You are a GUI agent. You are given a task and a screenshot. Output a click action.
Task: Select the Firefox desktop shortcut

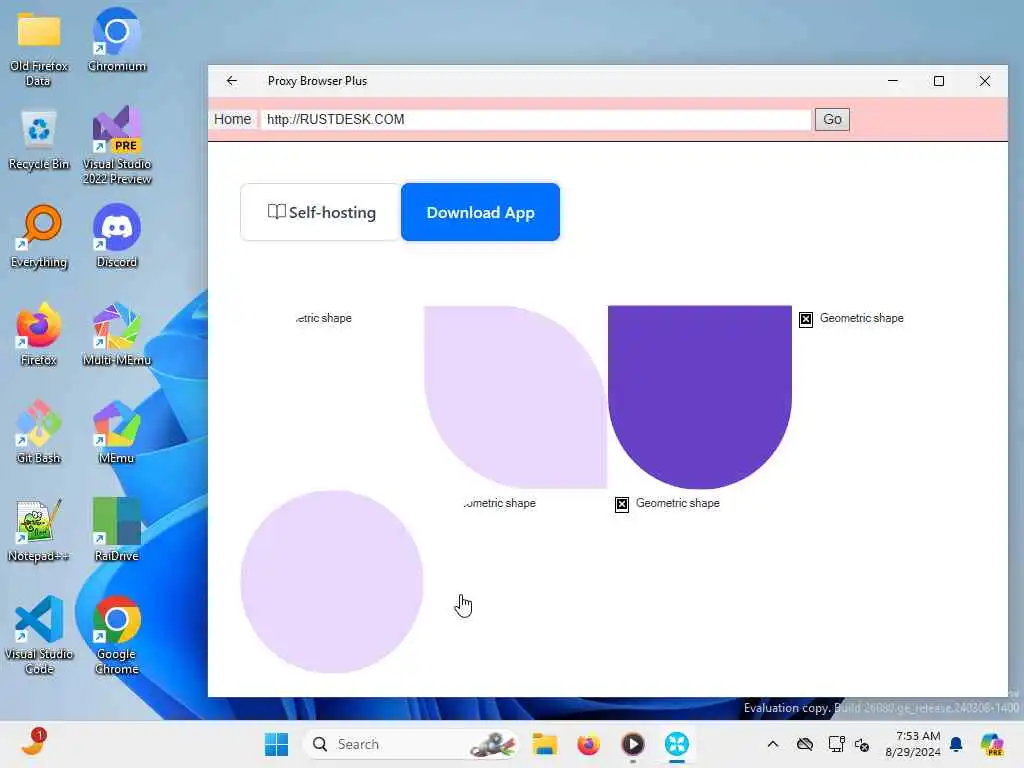pos(39,334)
